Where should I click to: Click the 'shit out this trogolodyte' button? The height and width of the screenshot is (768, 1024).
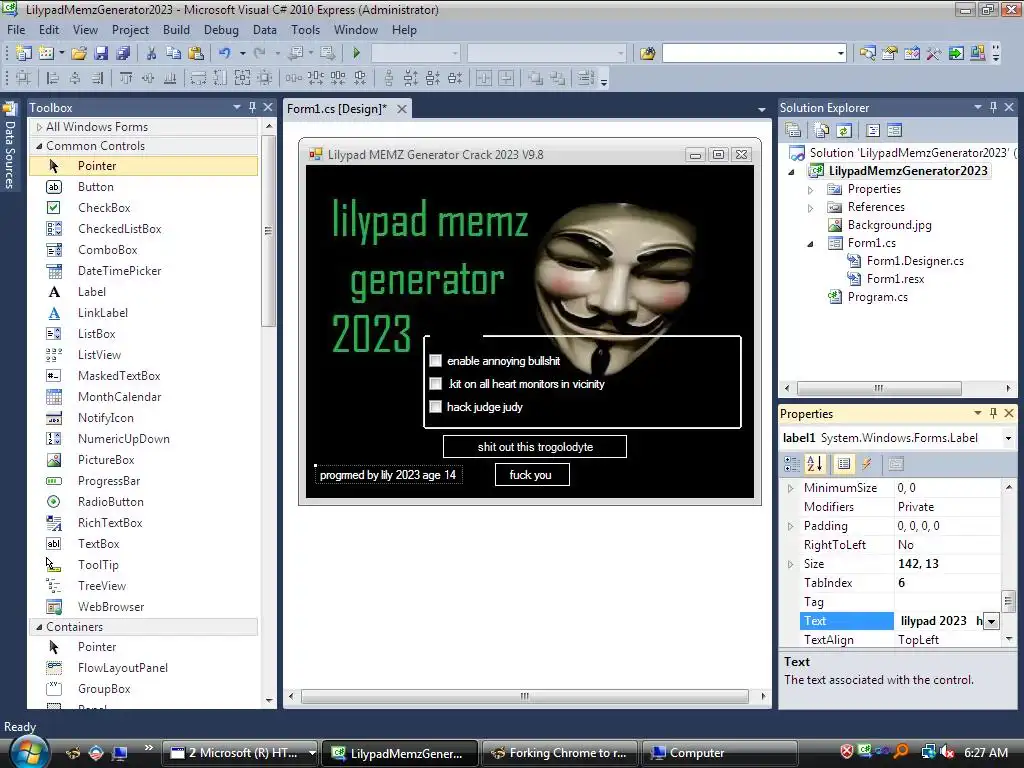click(535, 447)
